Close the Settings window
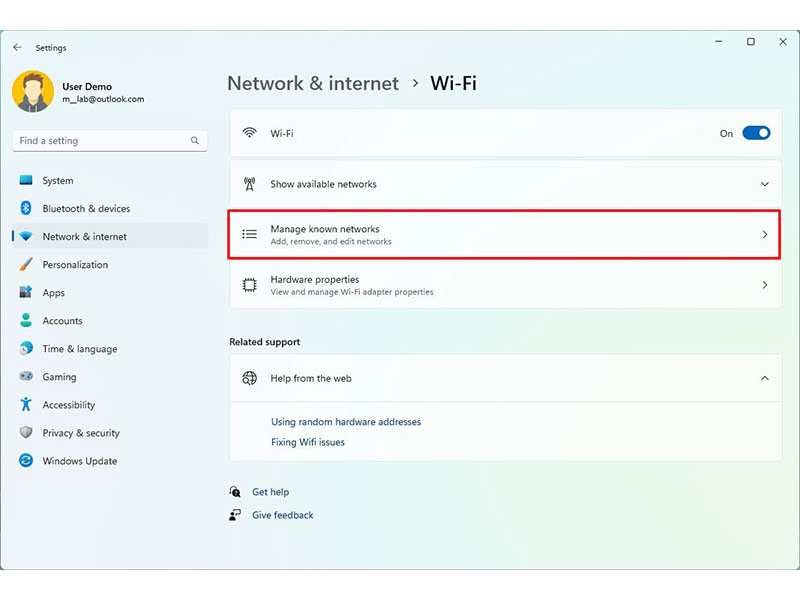 tap(783, 41)
